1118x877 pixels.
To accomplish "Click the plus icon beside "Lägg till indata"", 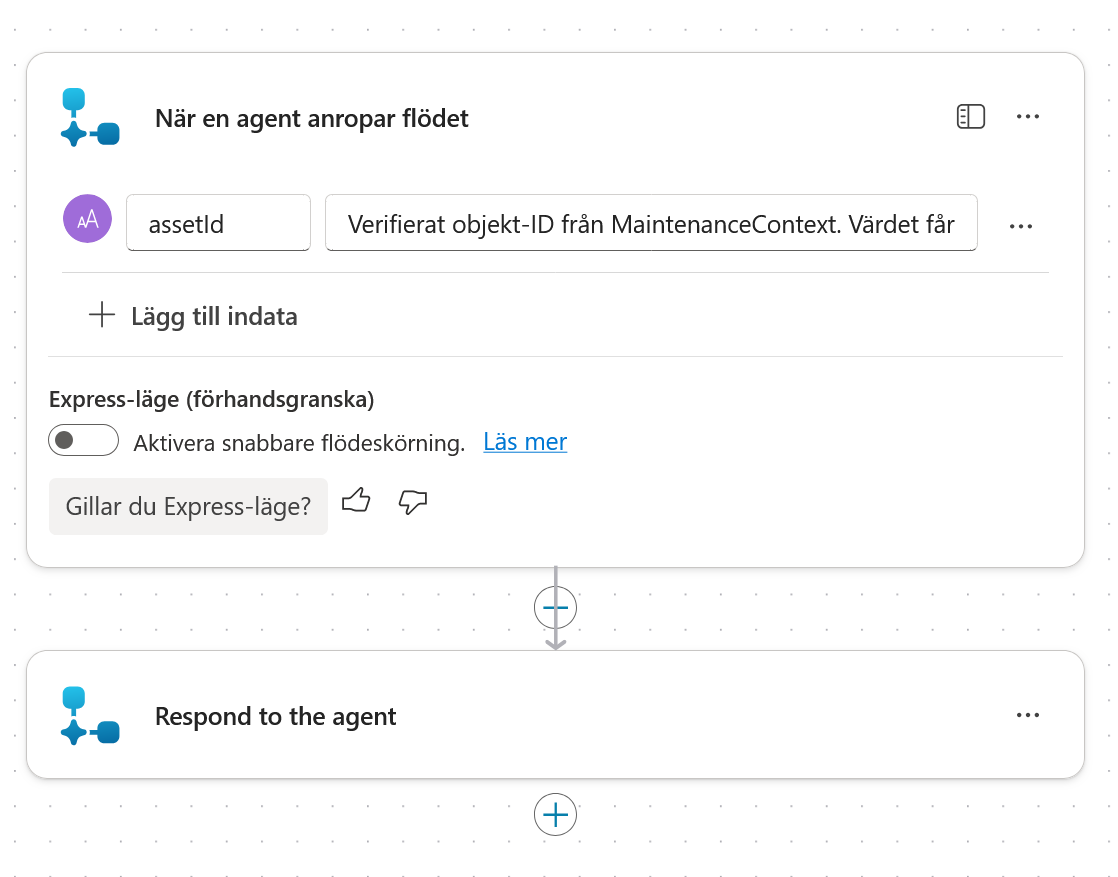I will [102, 314].
